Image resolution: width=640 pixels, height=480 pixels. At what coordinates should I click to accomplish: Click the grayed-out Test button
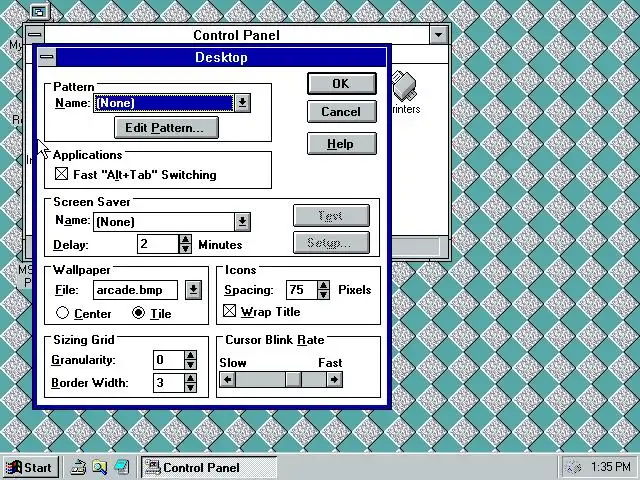point(331,216)
